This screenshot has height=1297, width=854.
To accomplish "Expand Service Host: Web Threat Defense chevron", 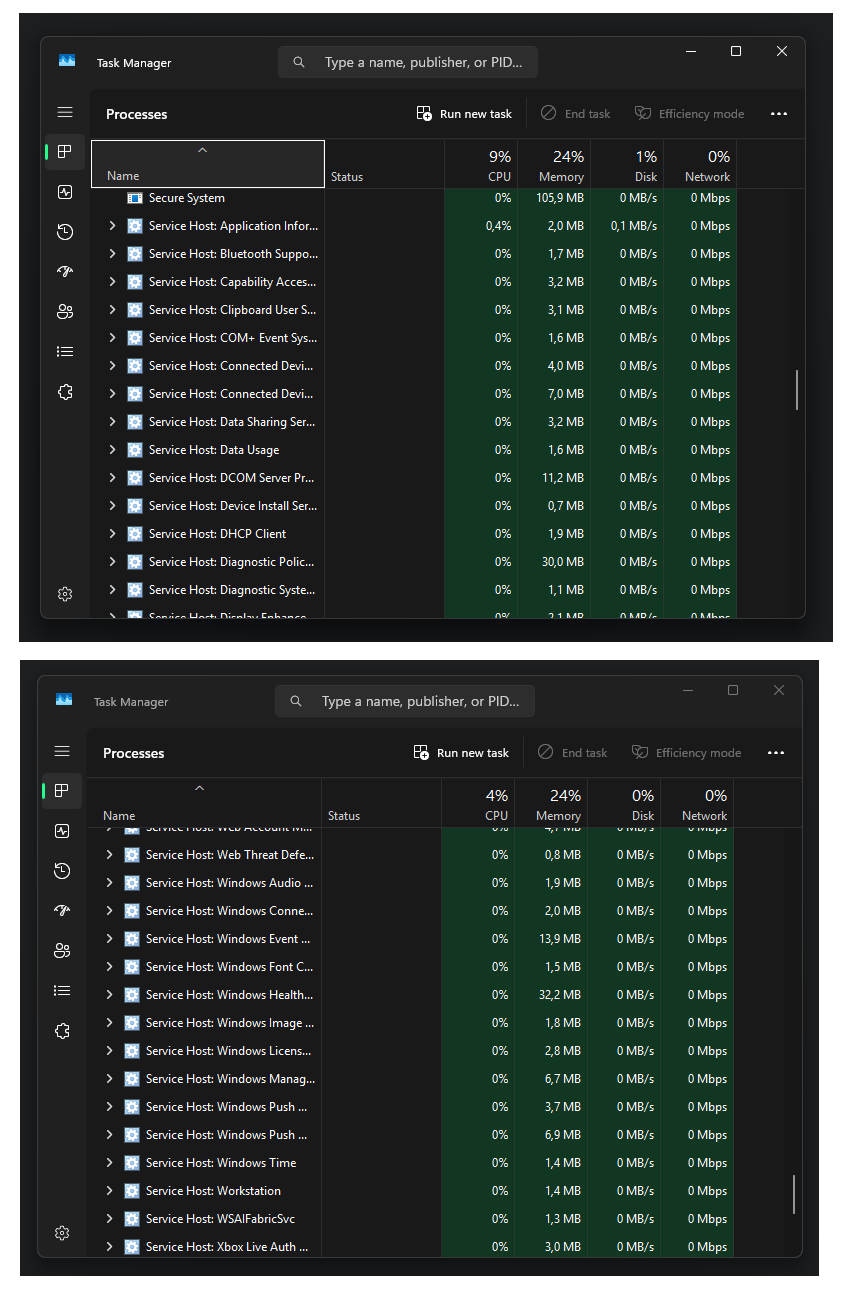I will tap(109, 855).
